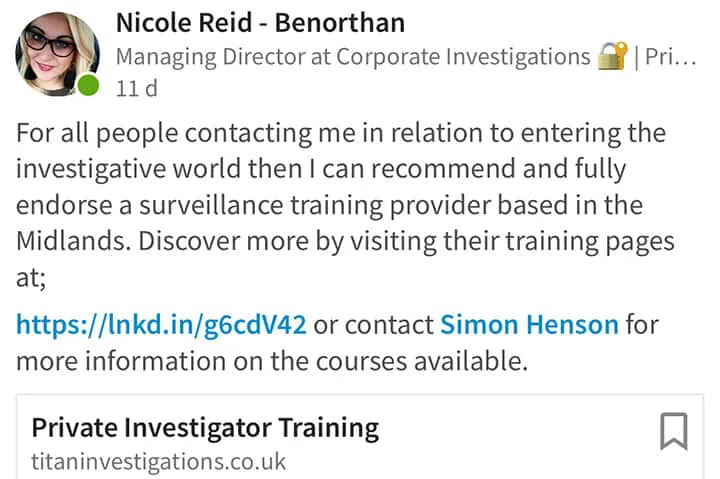Open the lnkd.in/g6cdV42 link
720x479 pixels.
[x=161, y=324]
